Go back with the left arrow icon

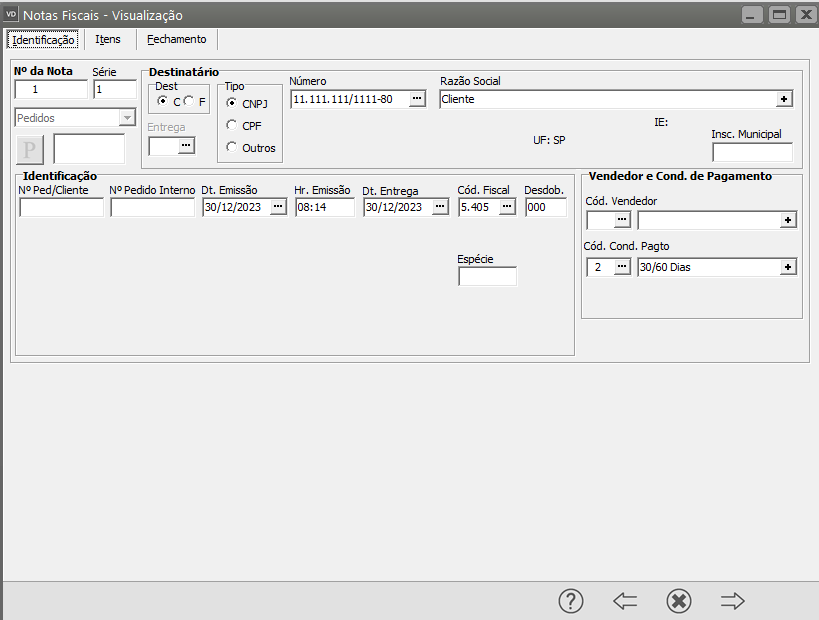click(625, 601)
